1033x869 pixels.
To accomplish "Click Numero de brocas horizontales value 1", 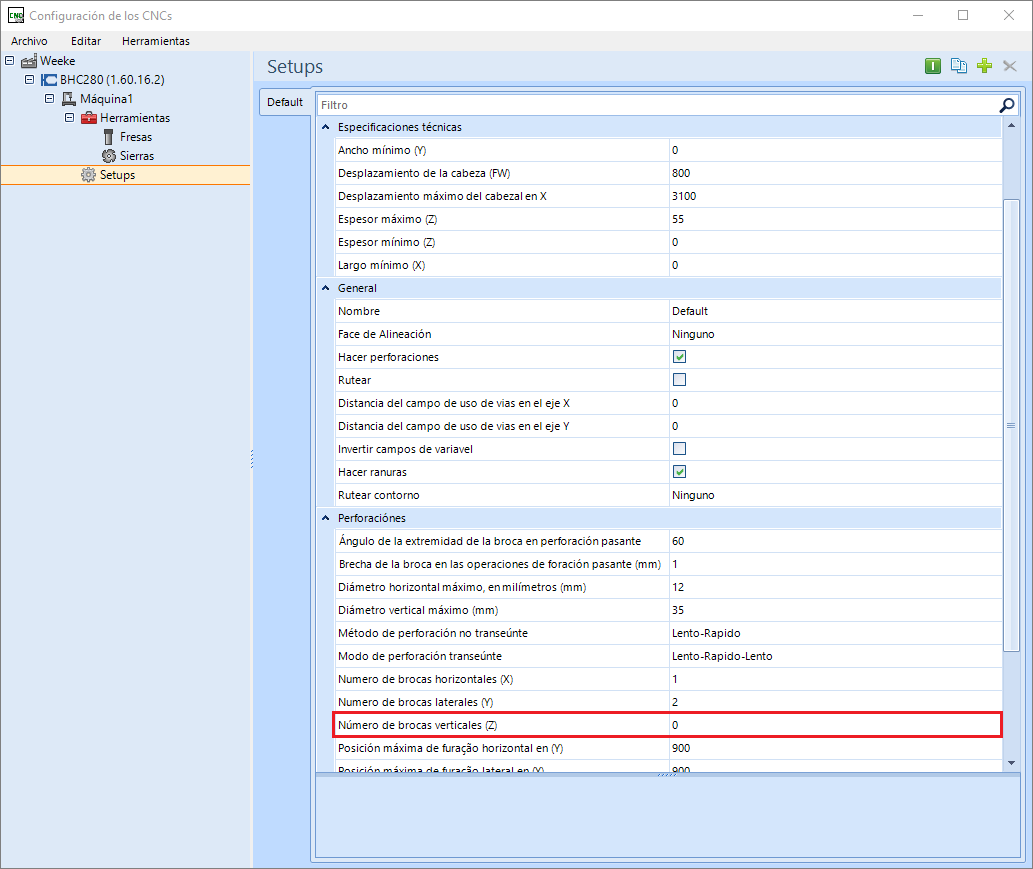I will click(x=835, y=679).
